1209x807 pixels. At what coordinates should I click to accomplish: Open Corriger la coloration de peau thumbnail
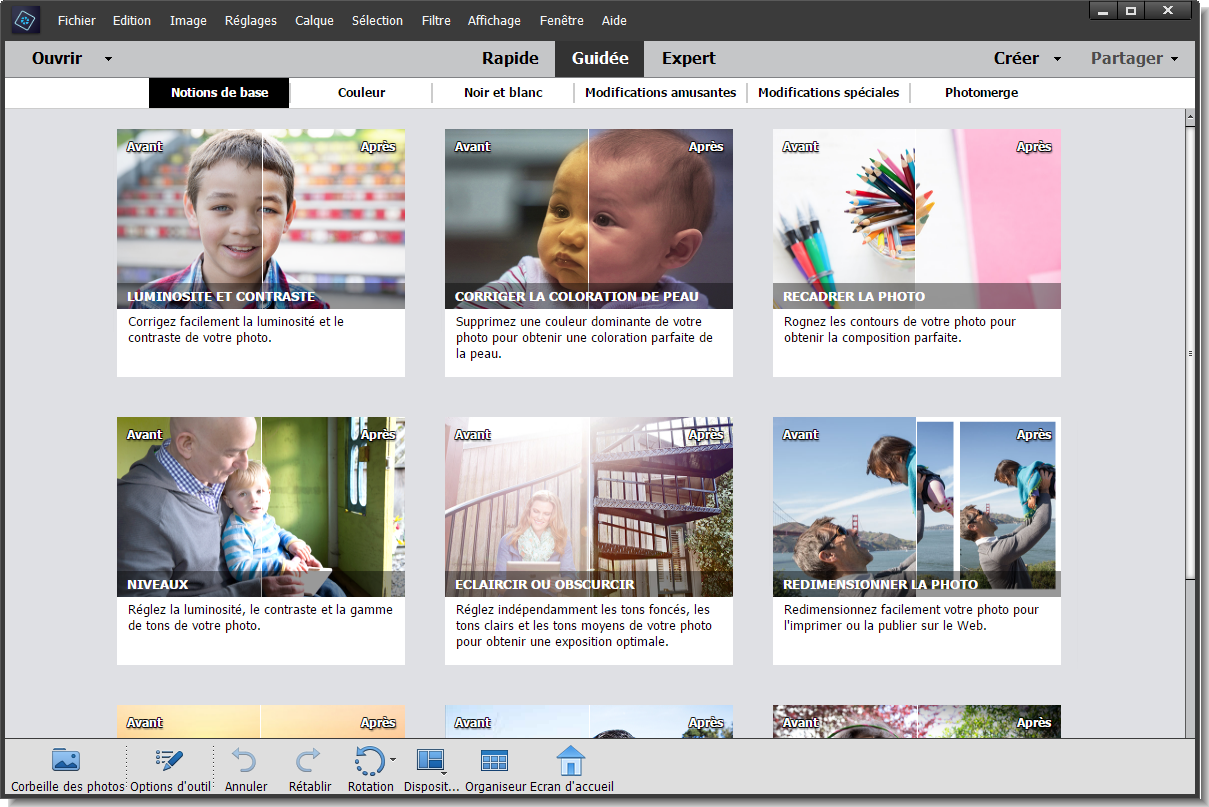pos(589,219)
